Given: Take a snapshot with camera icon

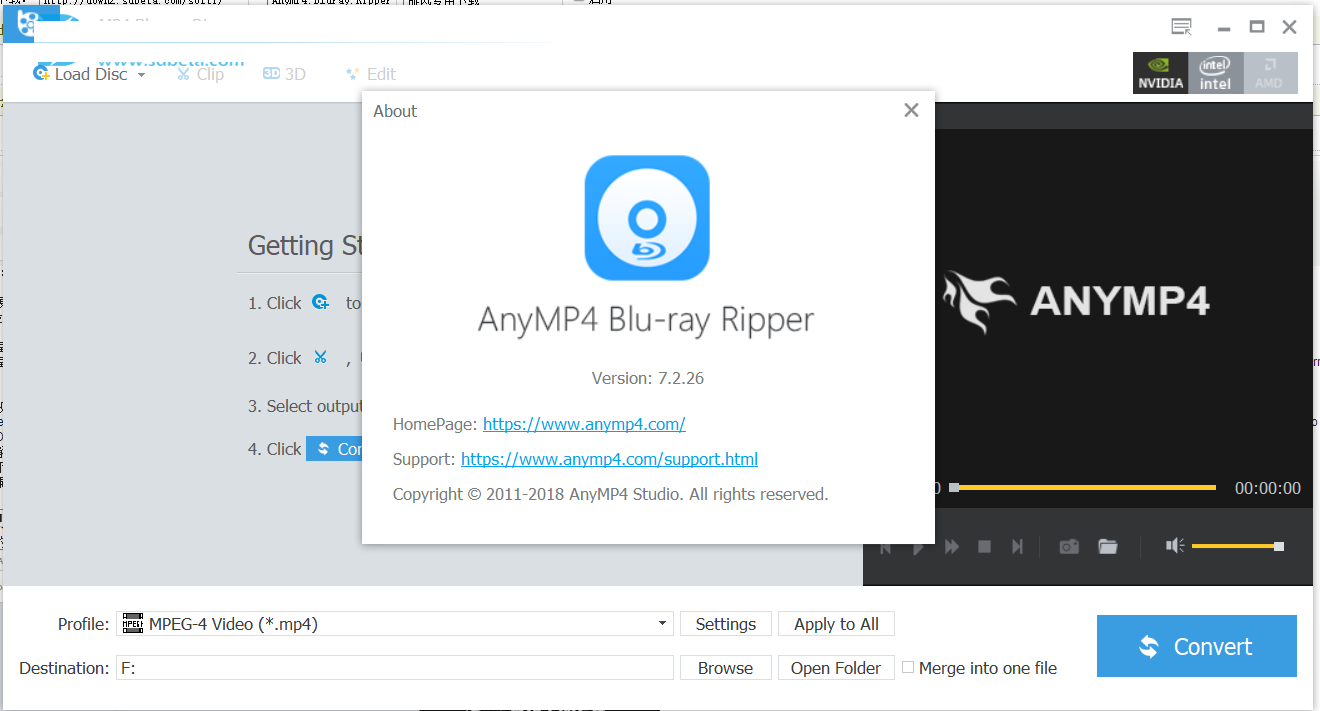Looking at the screenshot, I should click(x=1069, y=546).
